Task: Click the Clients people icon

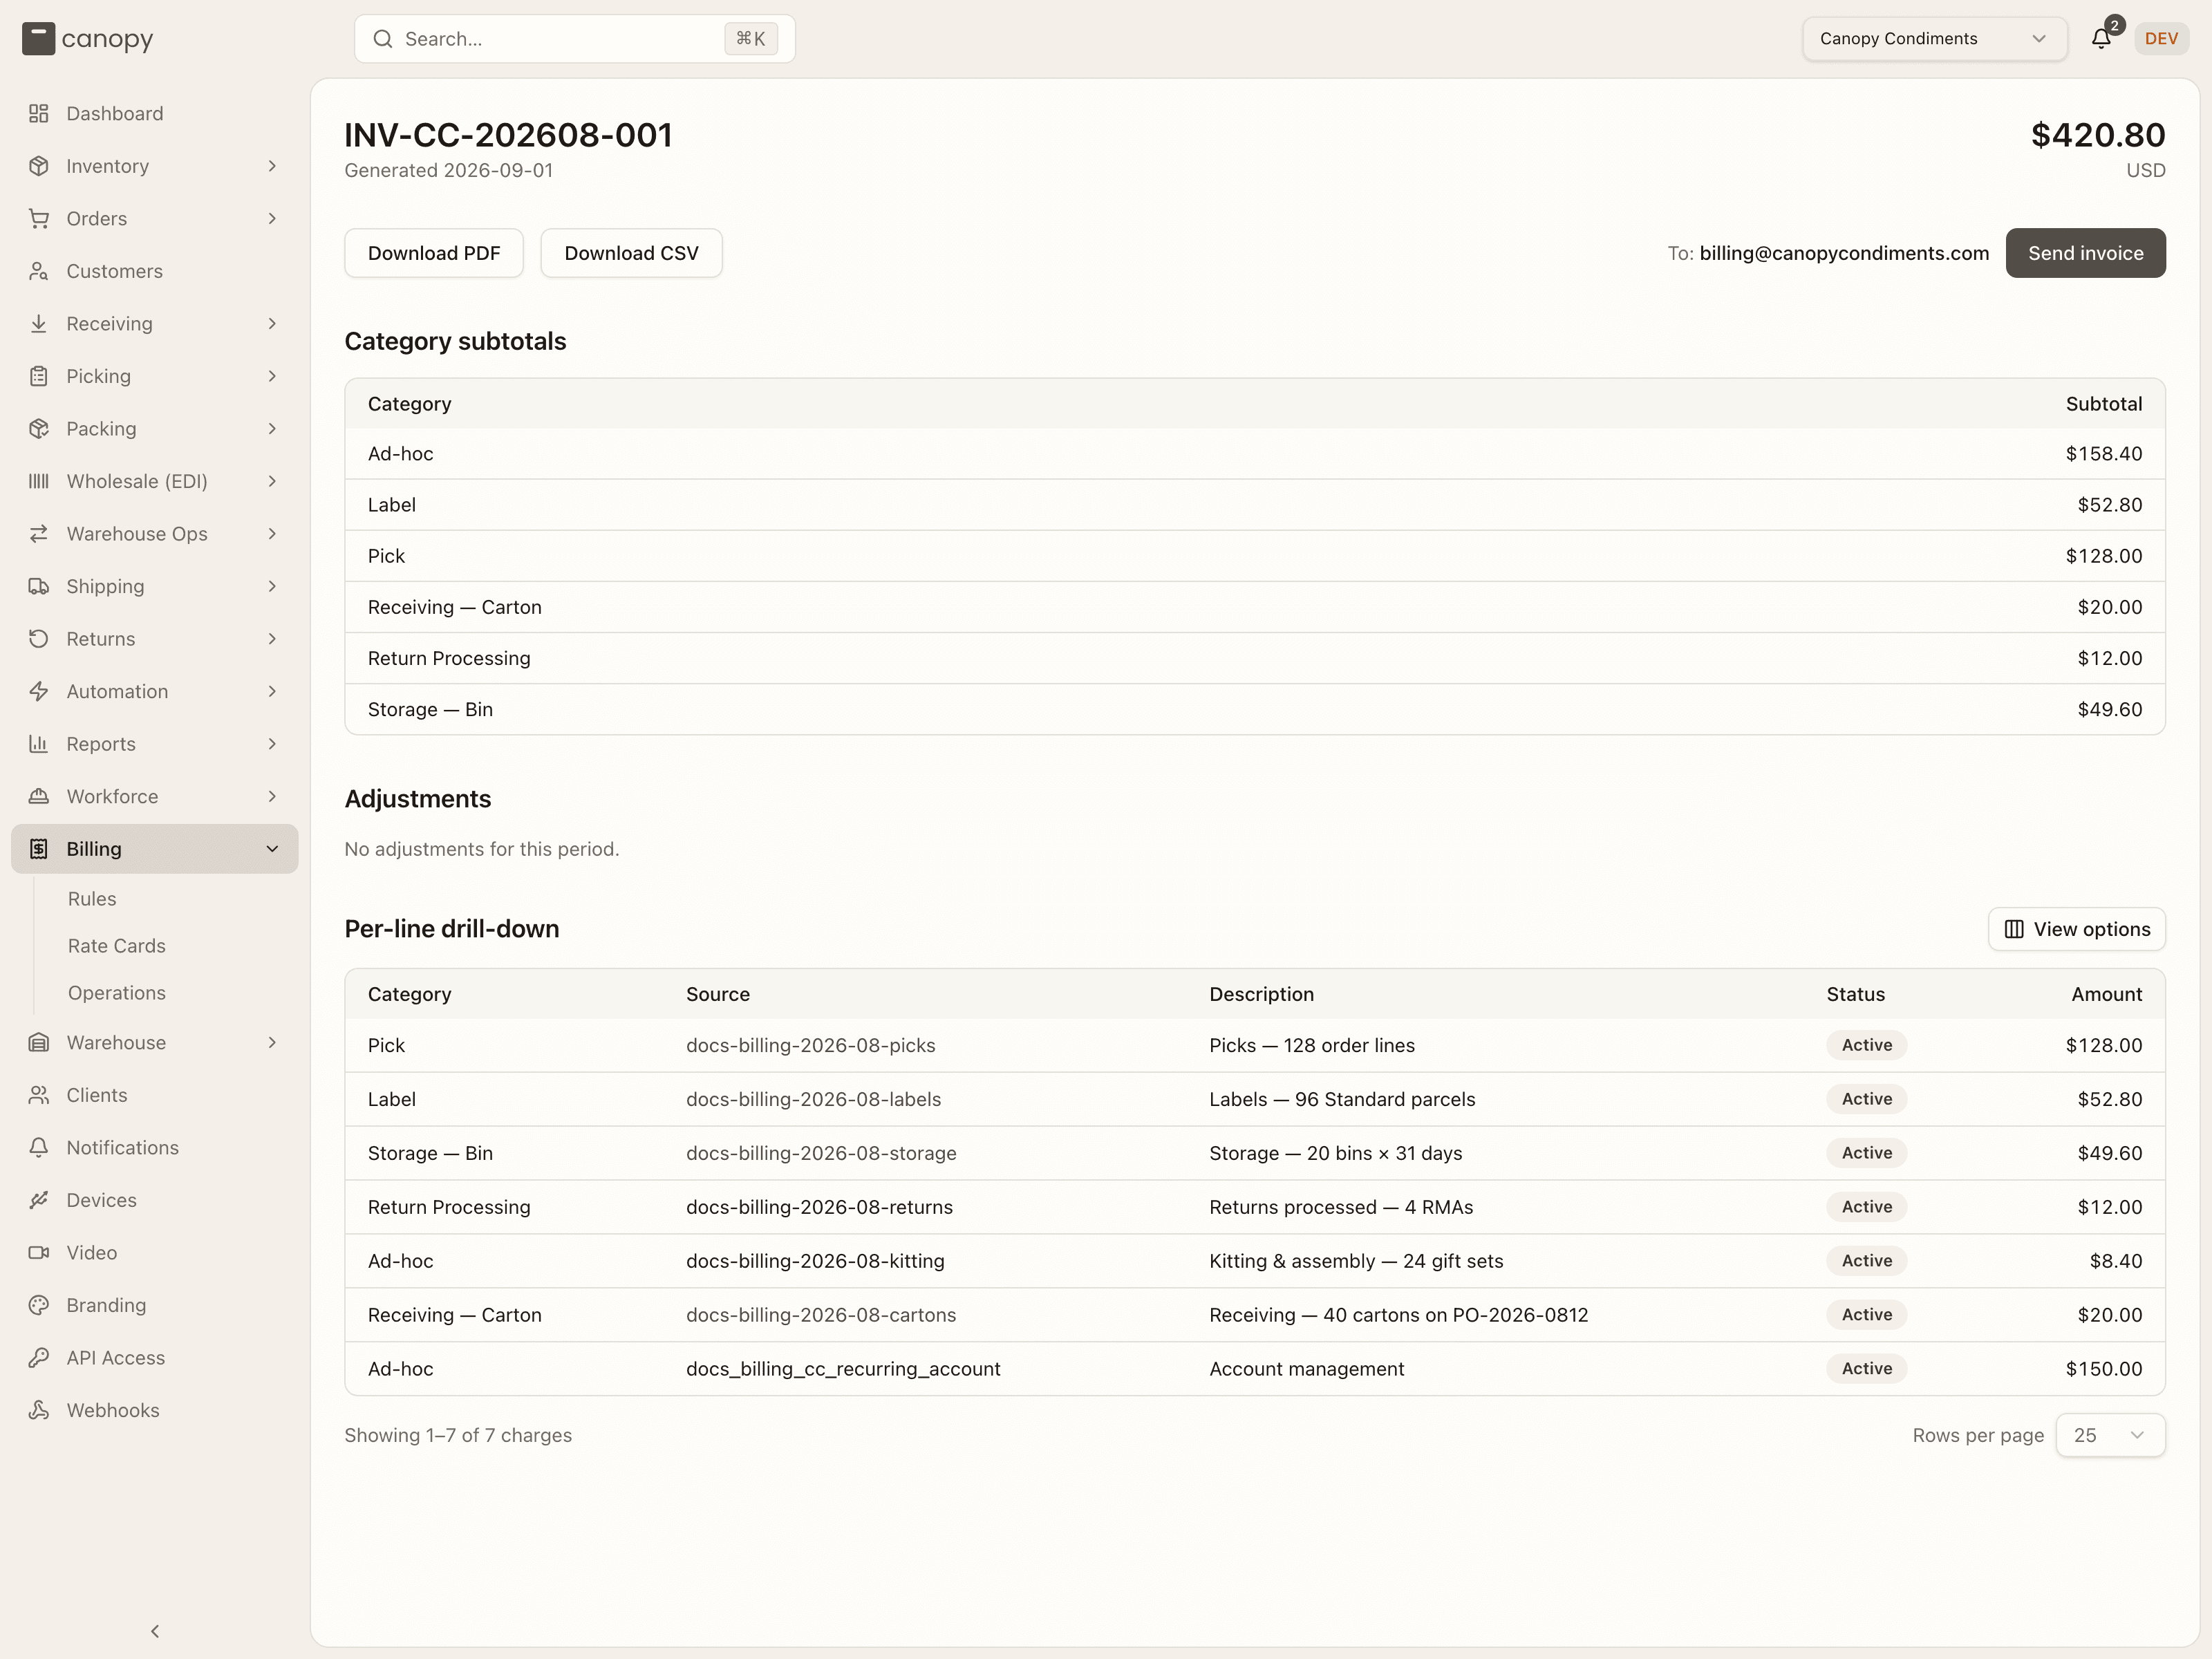Action: click(39, 1095)
